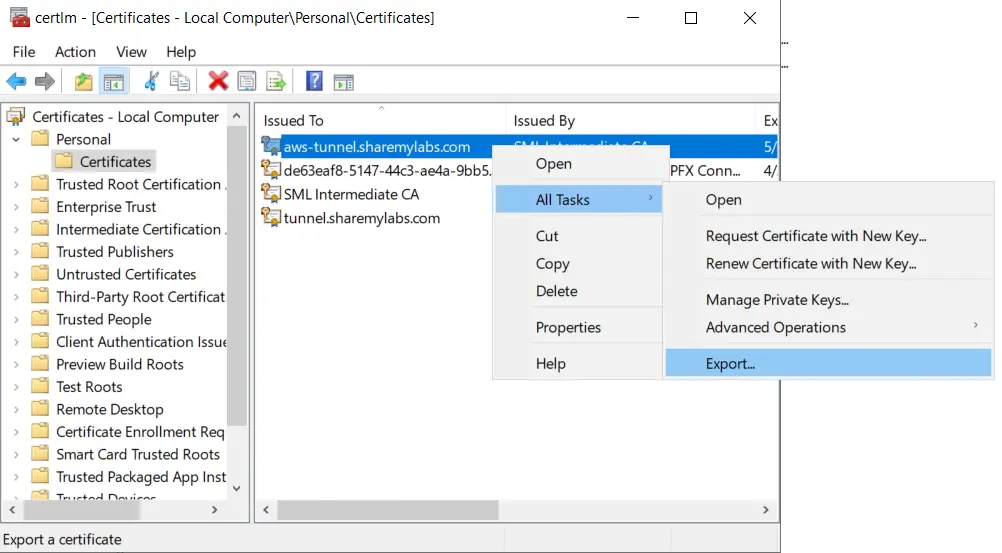Click the Back arrow toolbar icon
This screenshot has height=553, width=1002.
pyautogui.click(x=16, y=82)
